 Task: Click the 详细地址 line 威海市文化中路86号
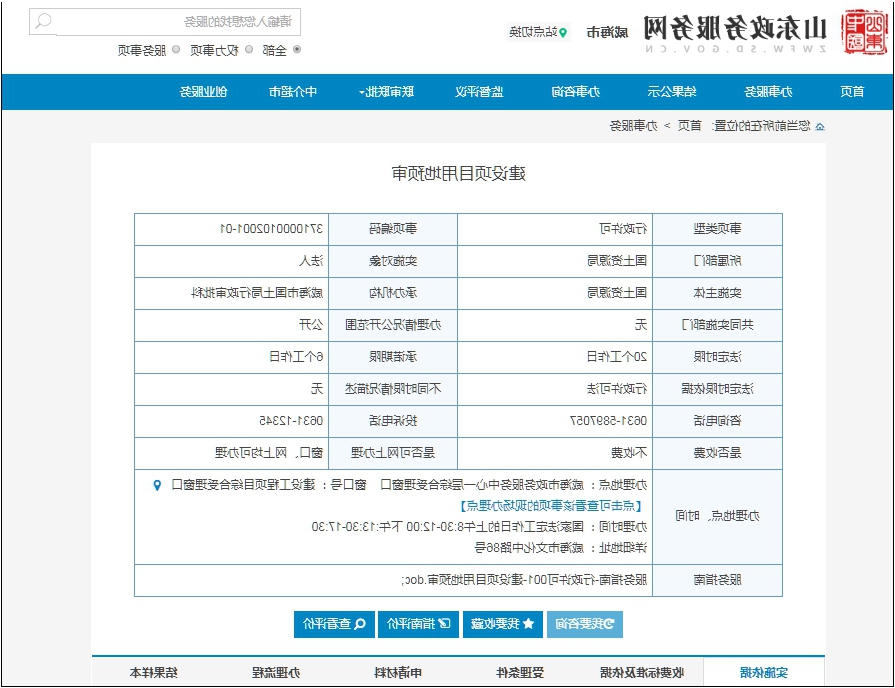point(561,549)
